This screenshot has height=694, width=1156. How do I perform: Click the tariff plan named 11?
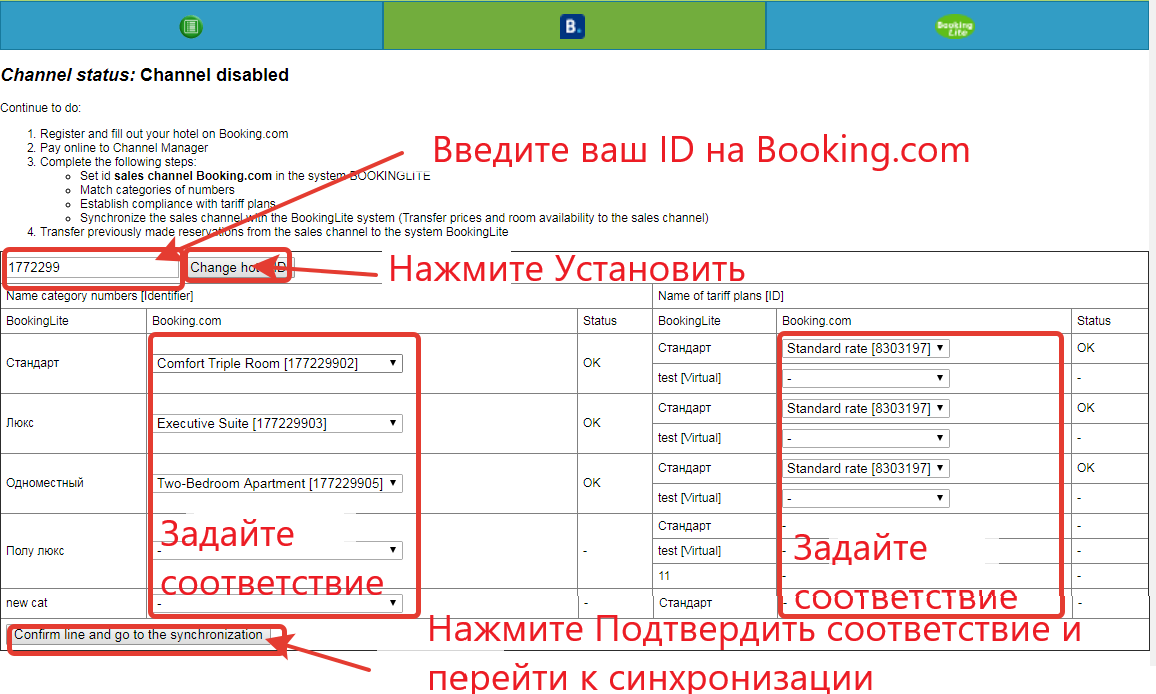pos(664,576)
